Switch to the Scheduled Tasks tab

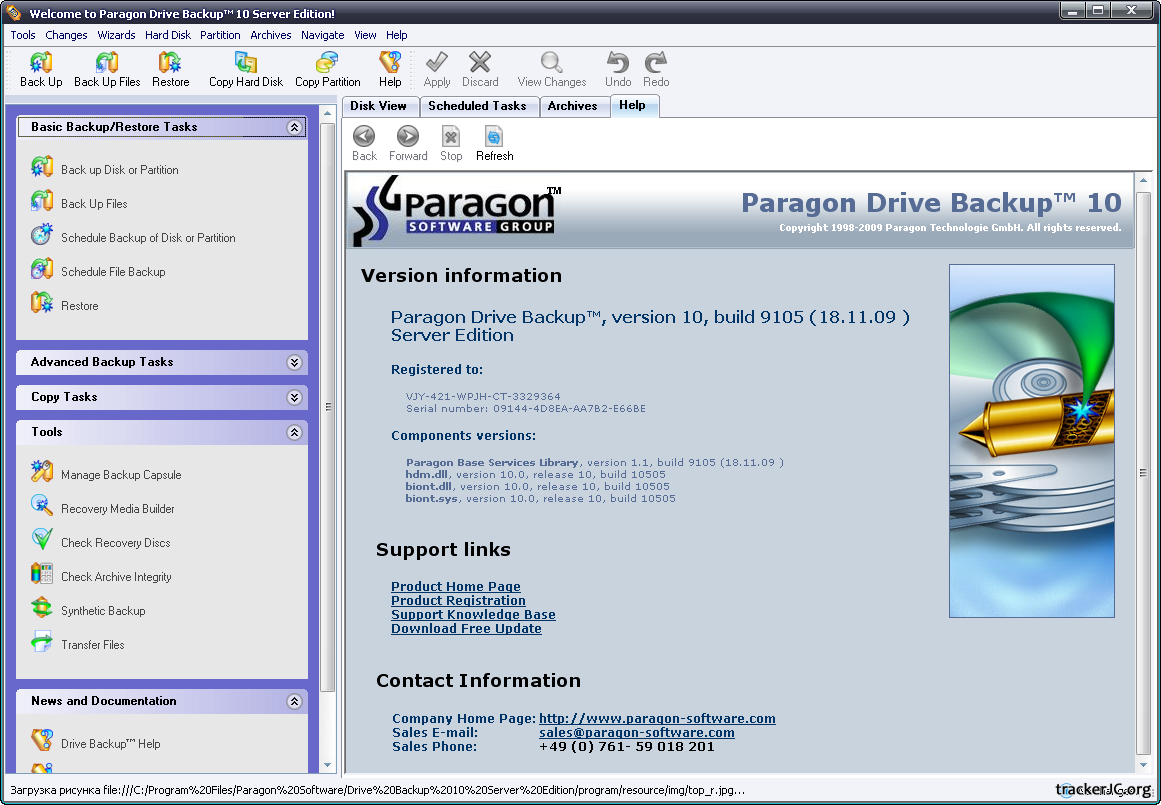point(477,106)
